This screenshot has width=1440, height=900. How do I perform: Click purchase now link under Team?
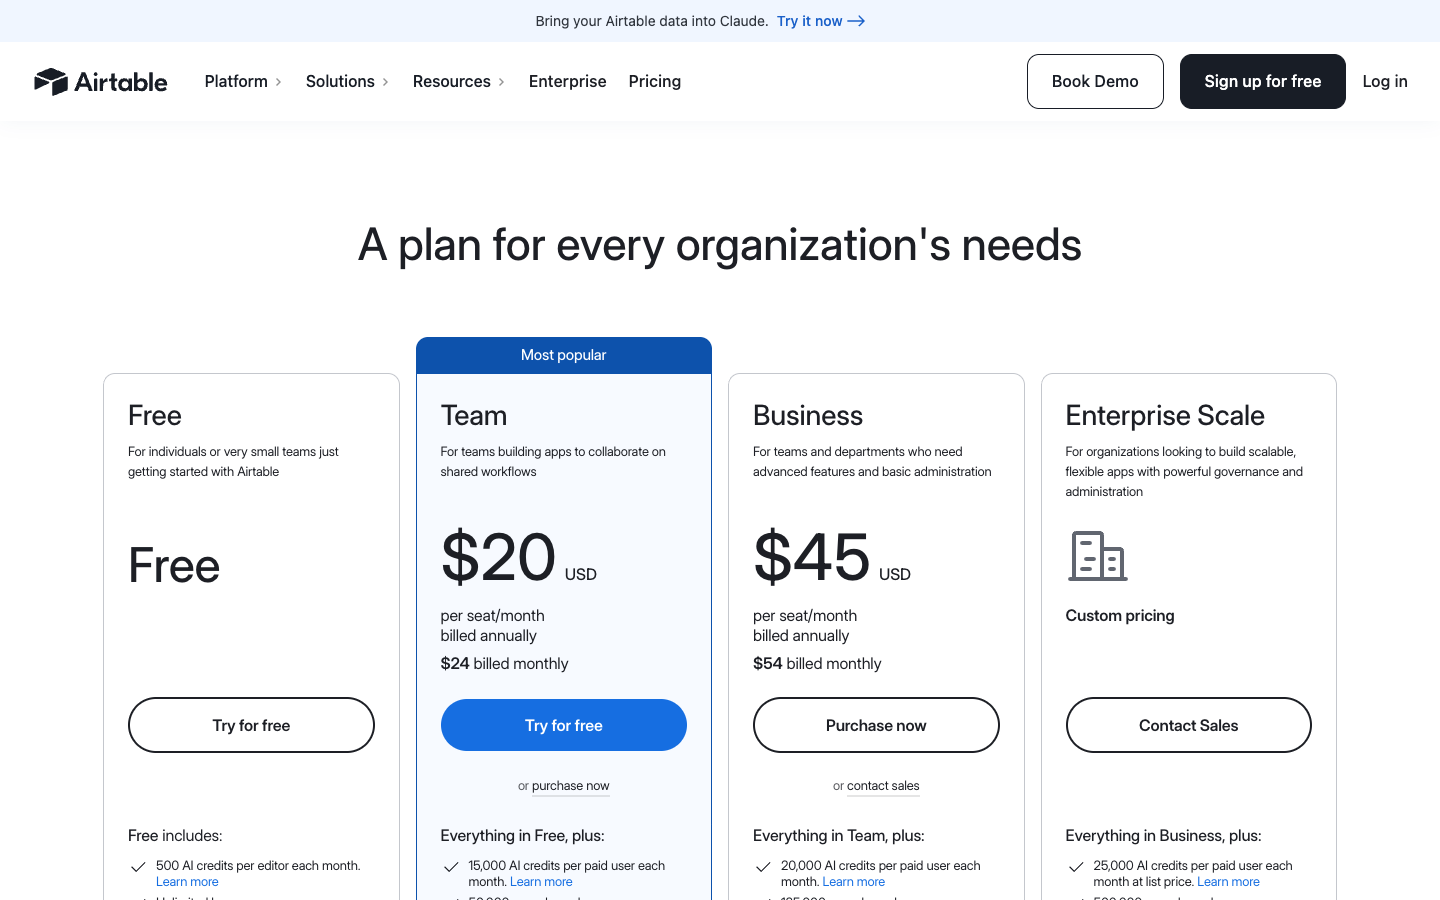570,786
